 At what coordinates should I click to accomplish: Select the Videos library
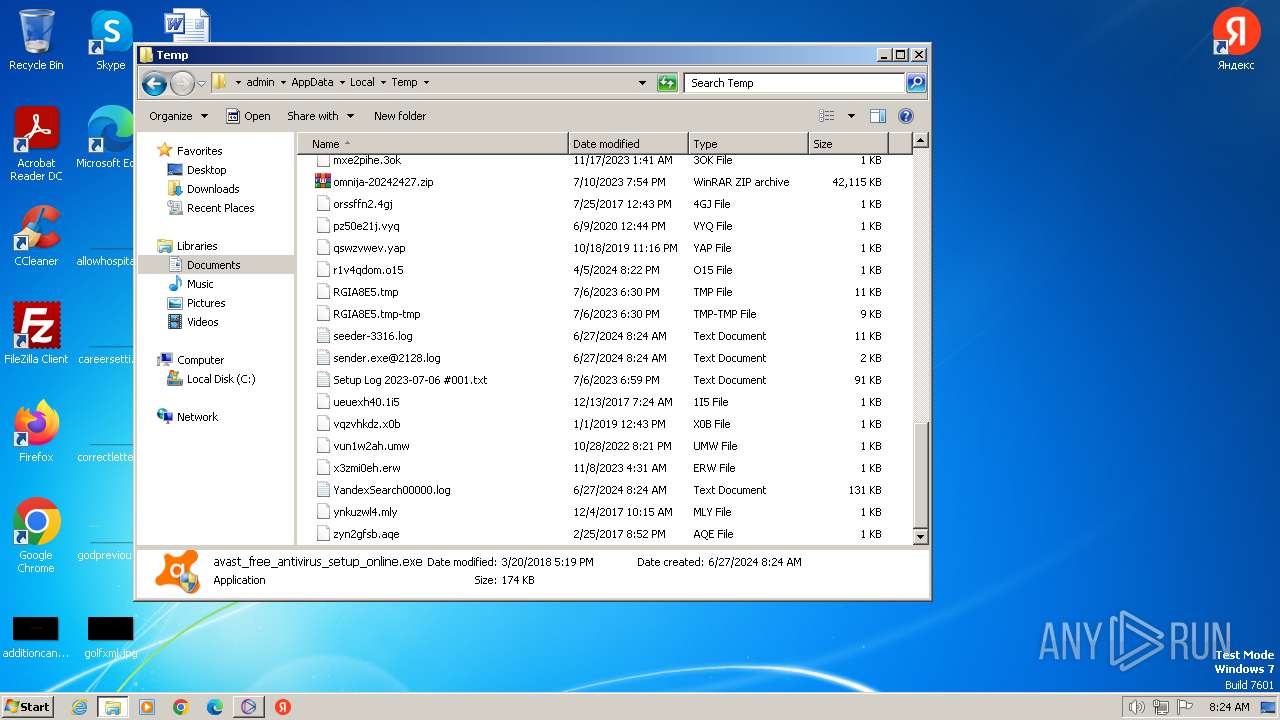[202, 322]
